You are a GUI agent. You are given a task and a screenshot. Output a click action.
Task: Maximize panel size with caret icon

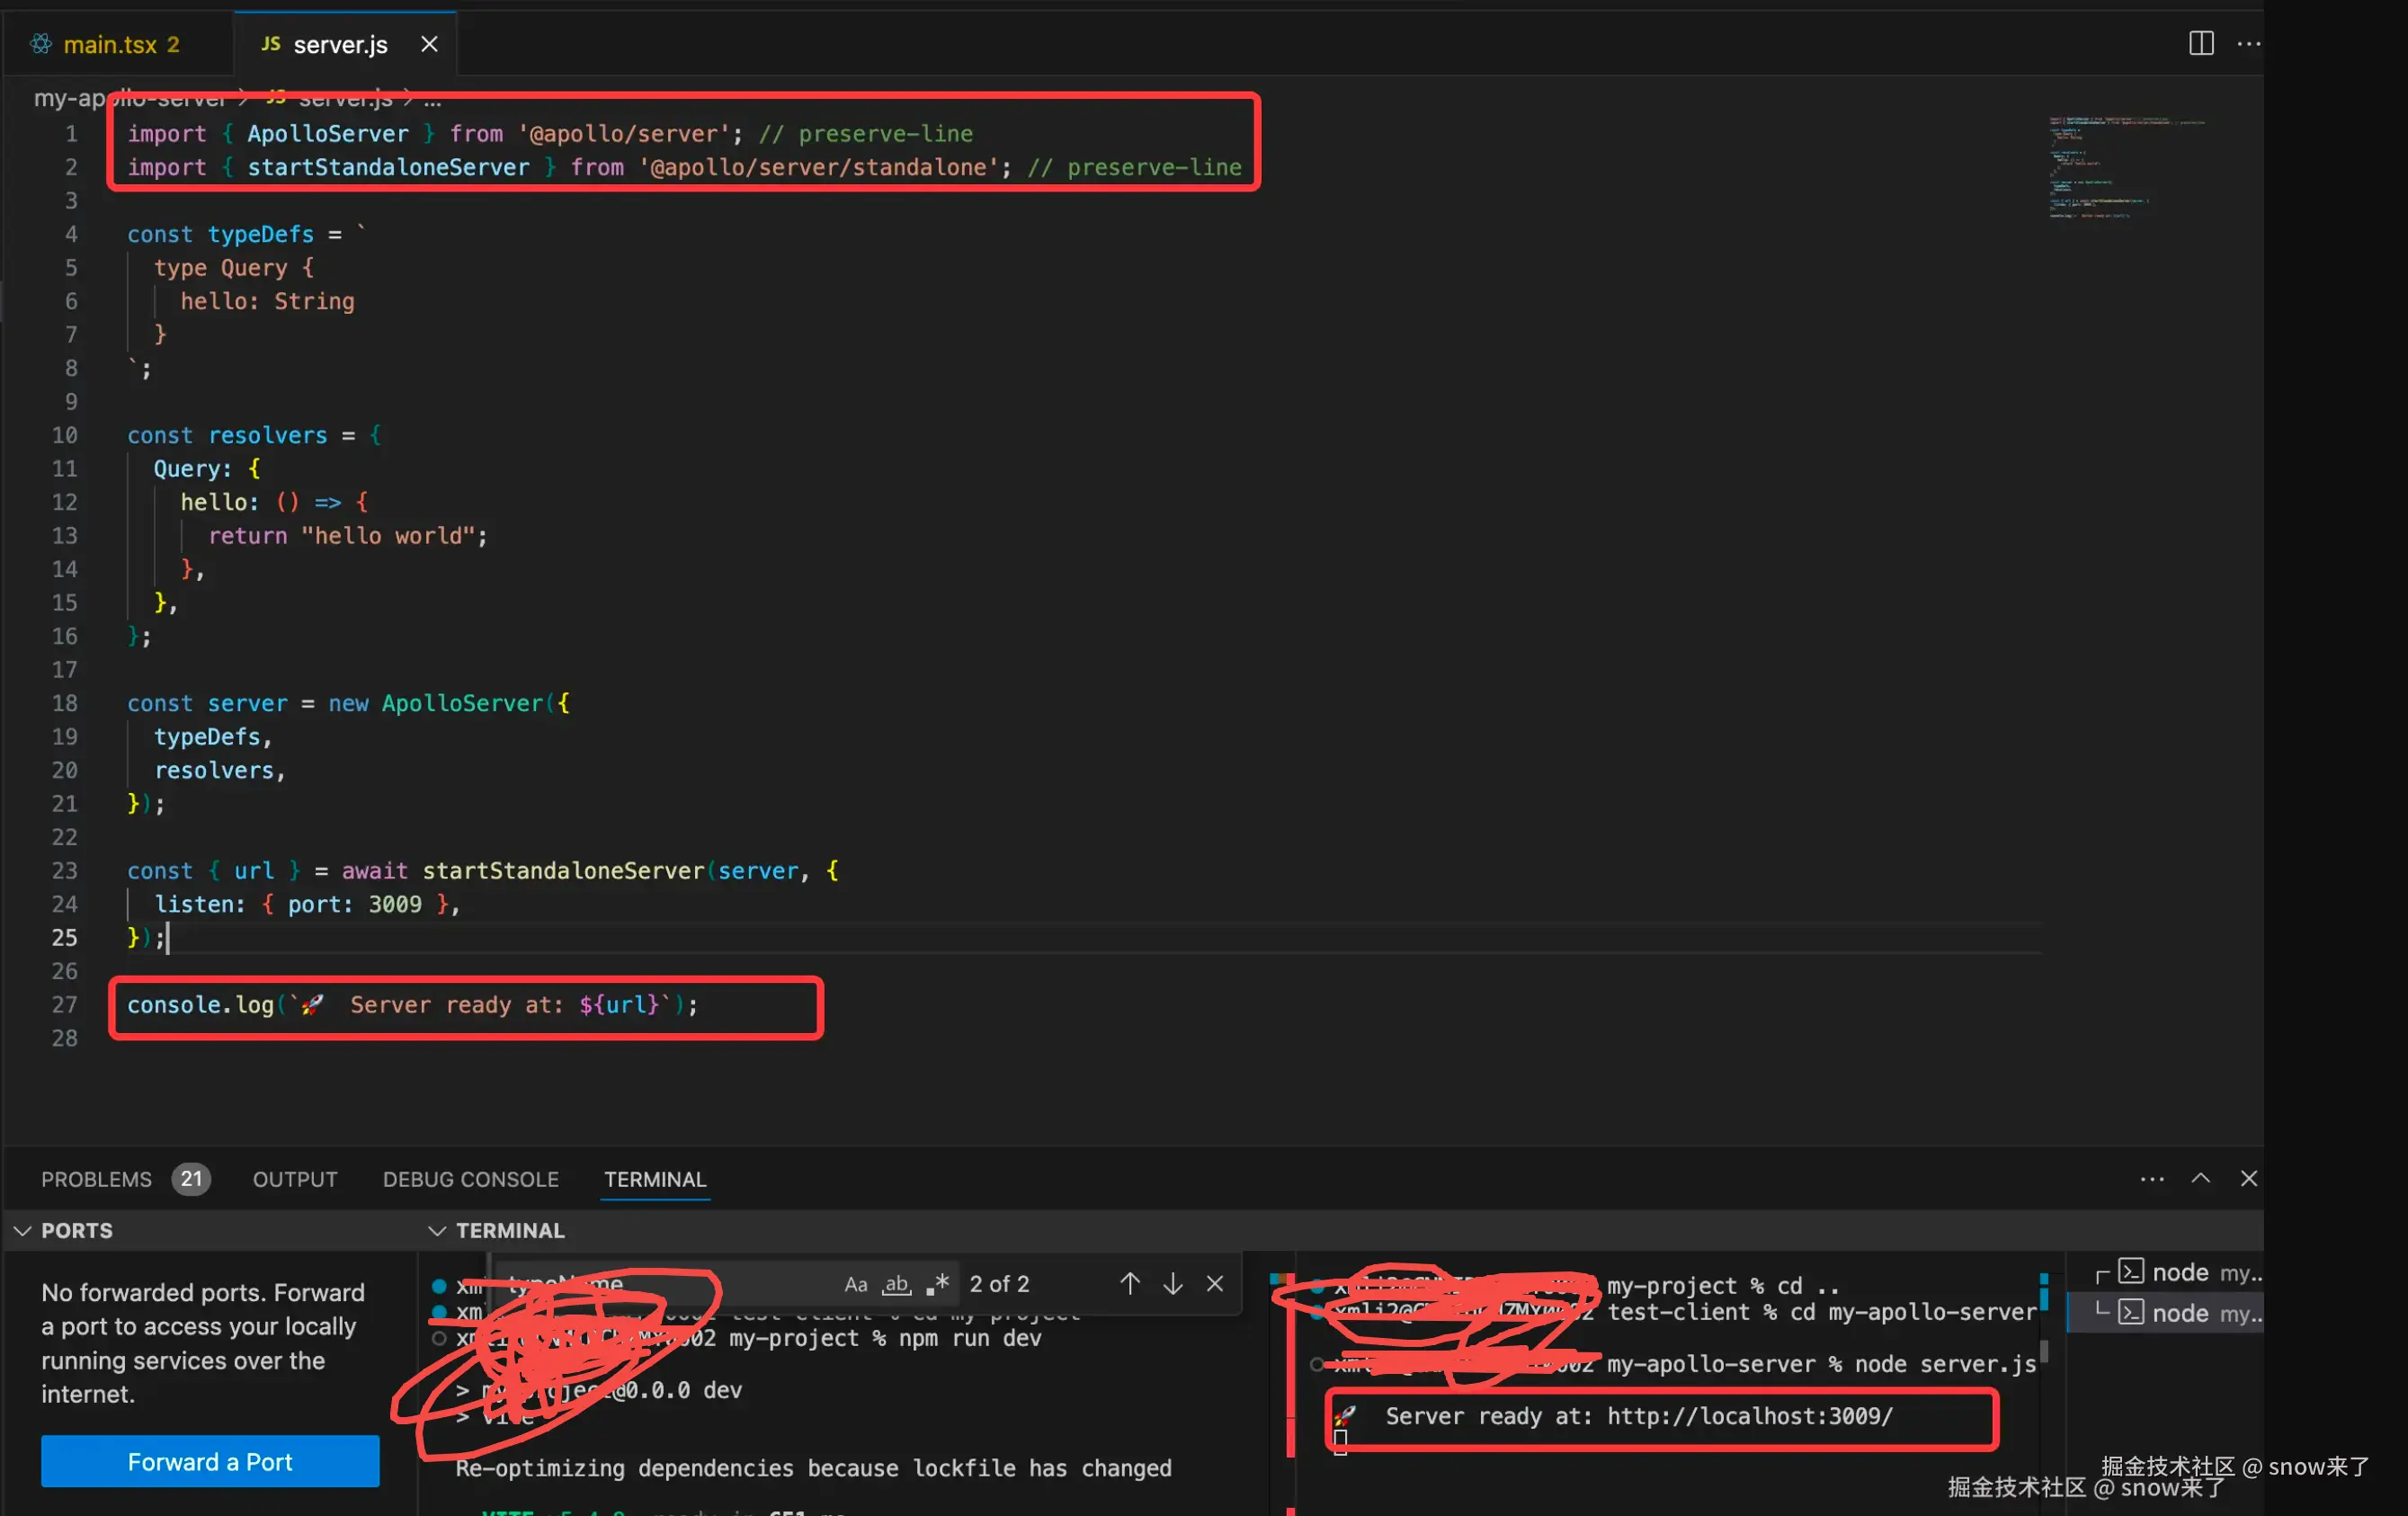[2200, 1179]
